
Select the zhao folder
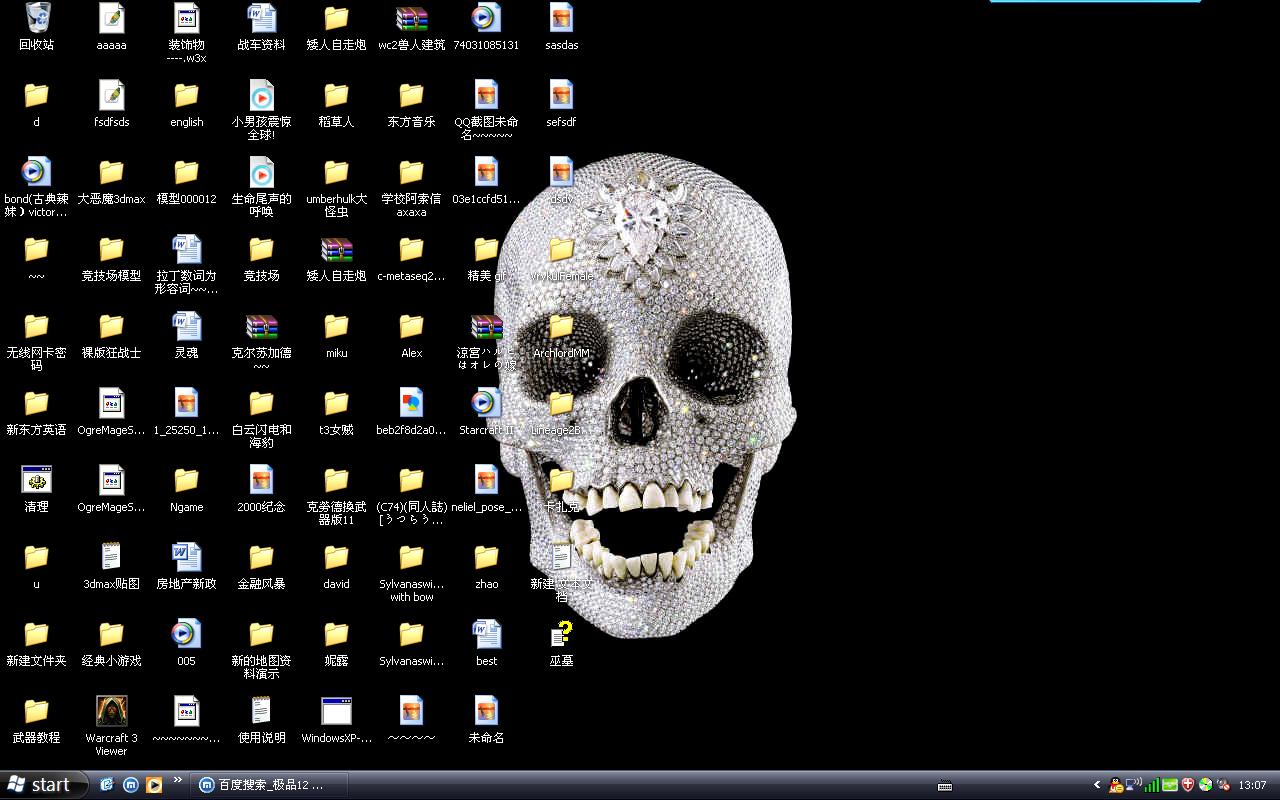click(x=486, y=557)
